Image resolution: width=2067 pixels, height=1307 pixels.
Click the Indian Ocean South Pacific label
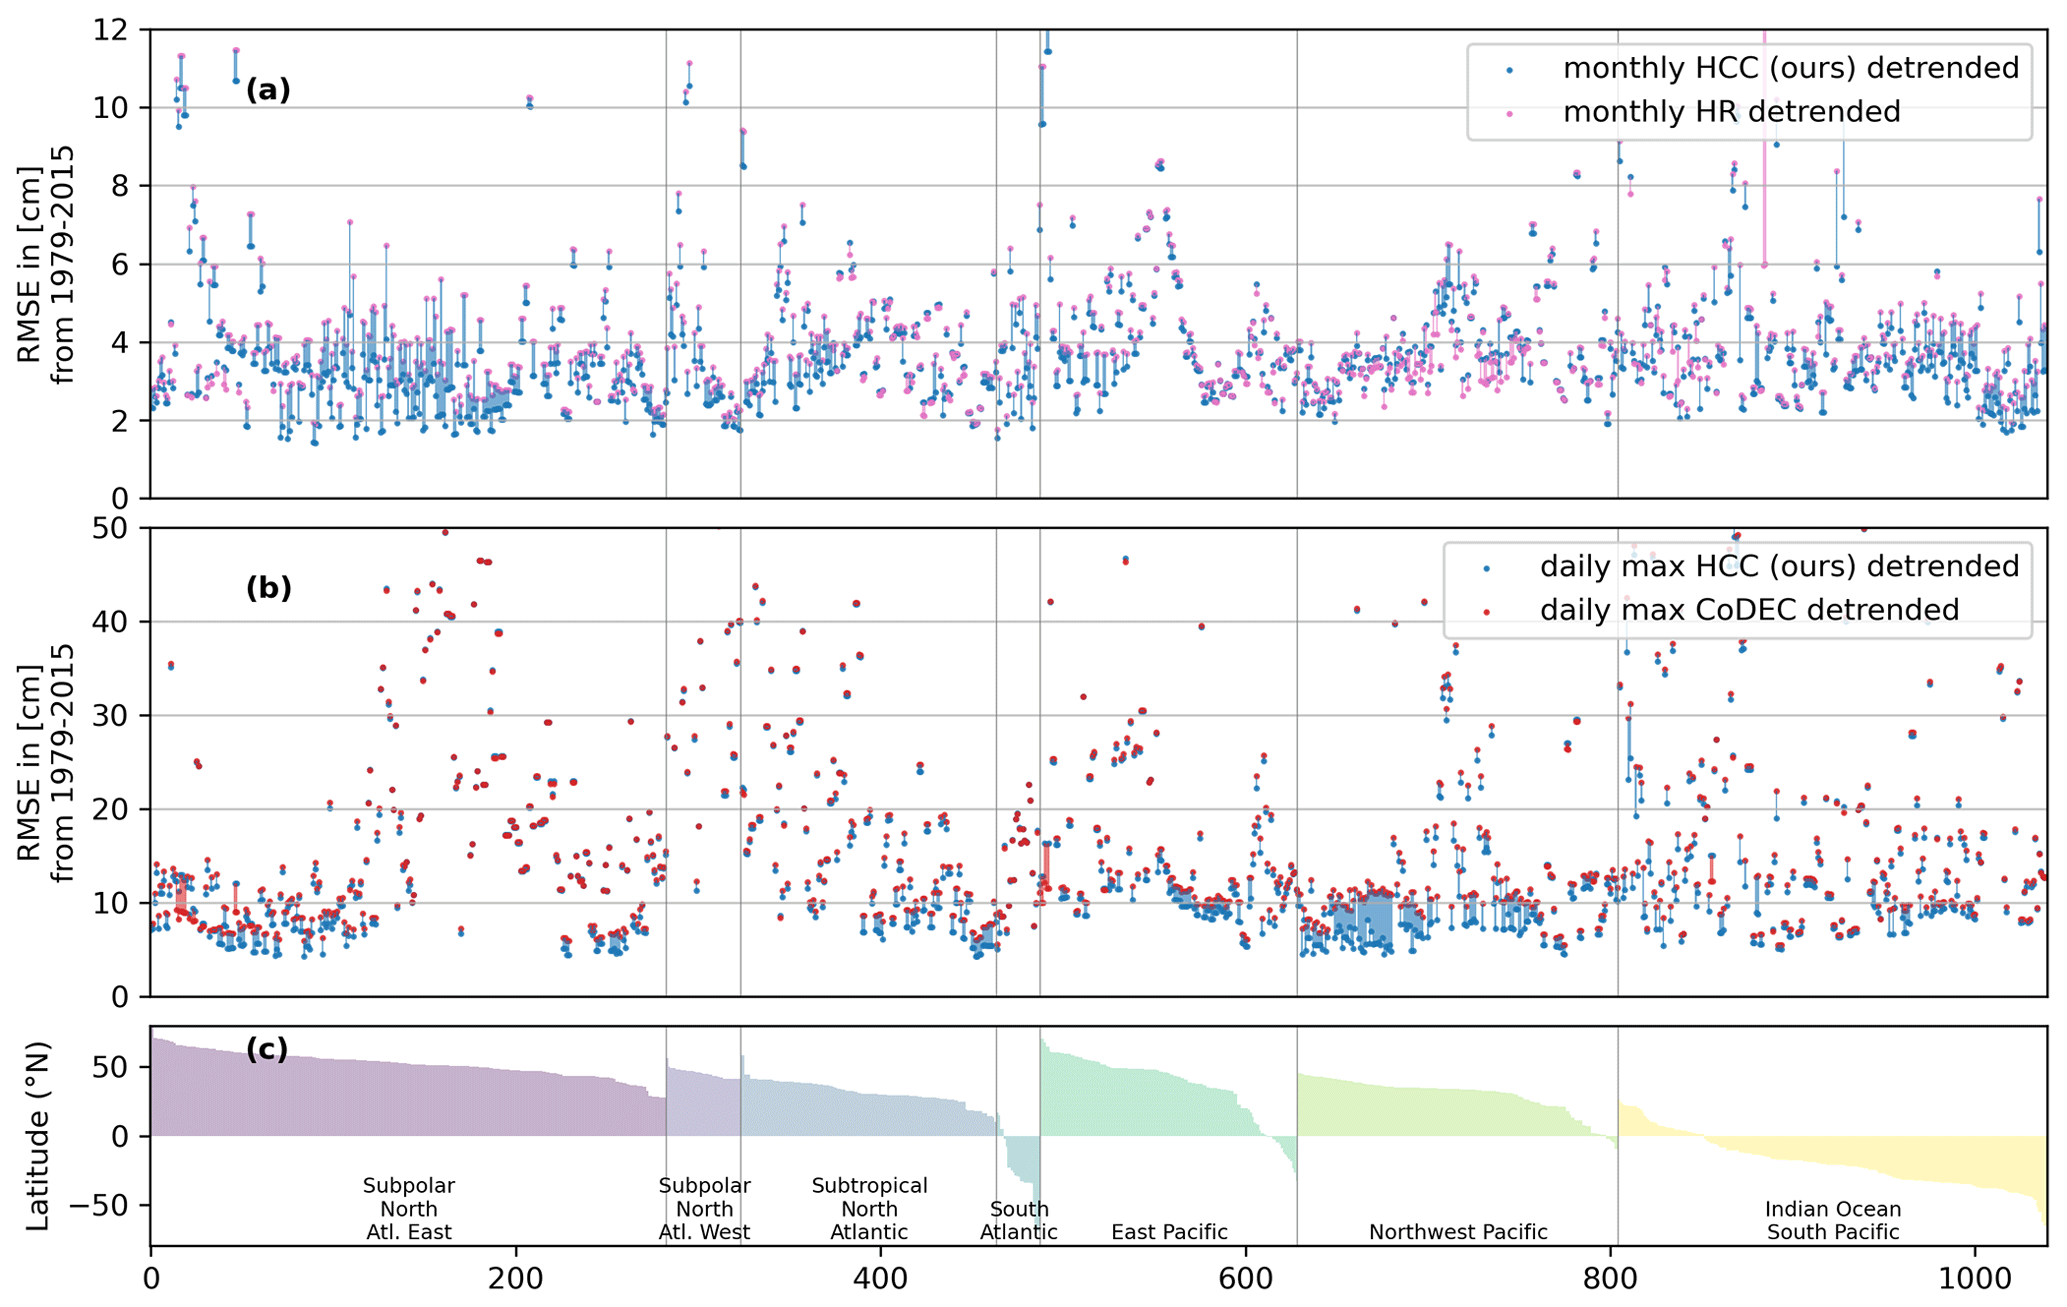click(1832, 1221)
